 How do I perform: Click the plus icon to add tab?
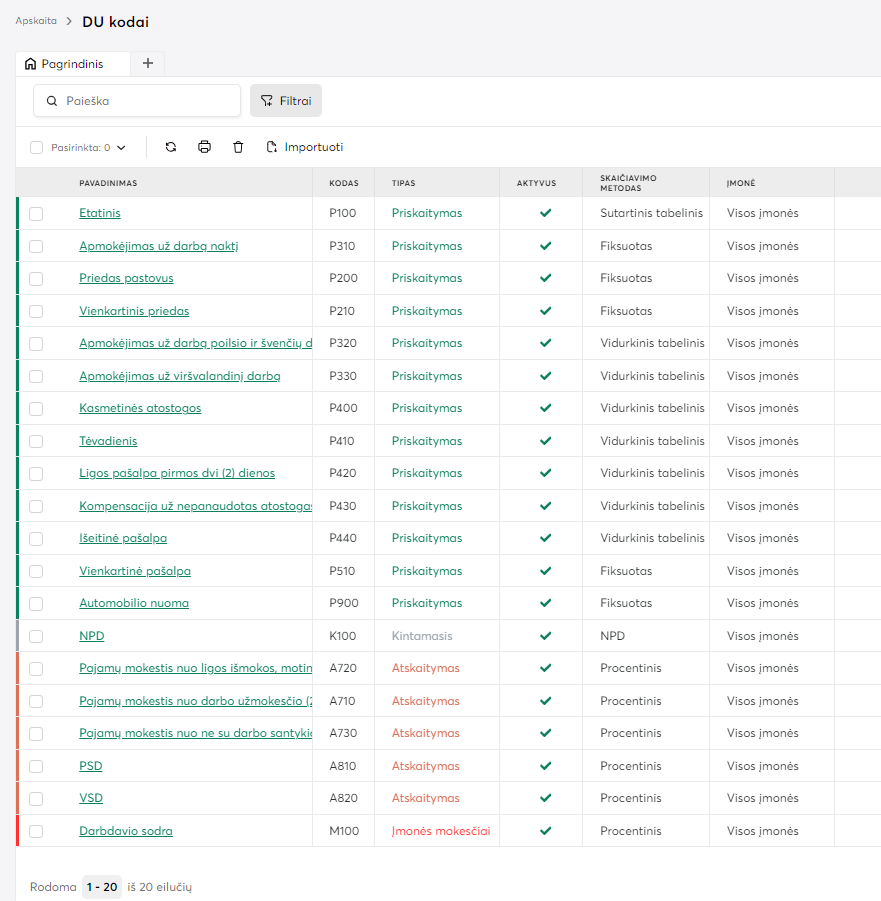click(x=148, y=63)
